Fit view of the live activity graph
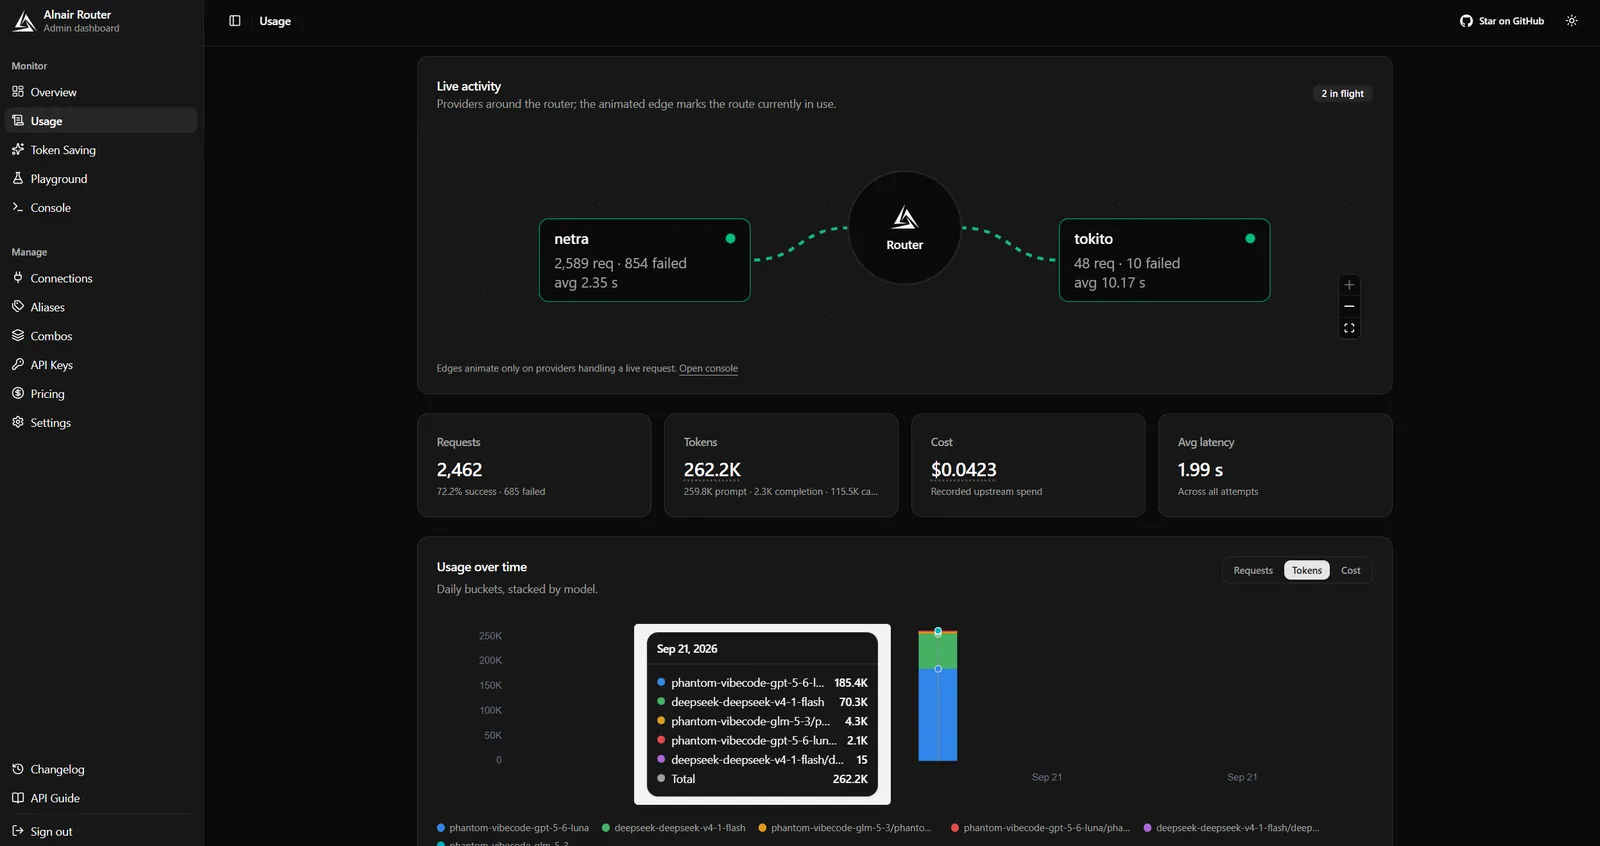Viewport: 1600px width, 846px height. pos(1349,328)
